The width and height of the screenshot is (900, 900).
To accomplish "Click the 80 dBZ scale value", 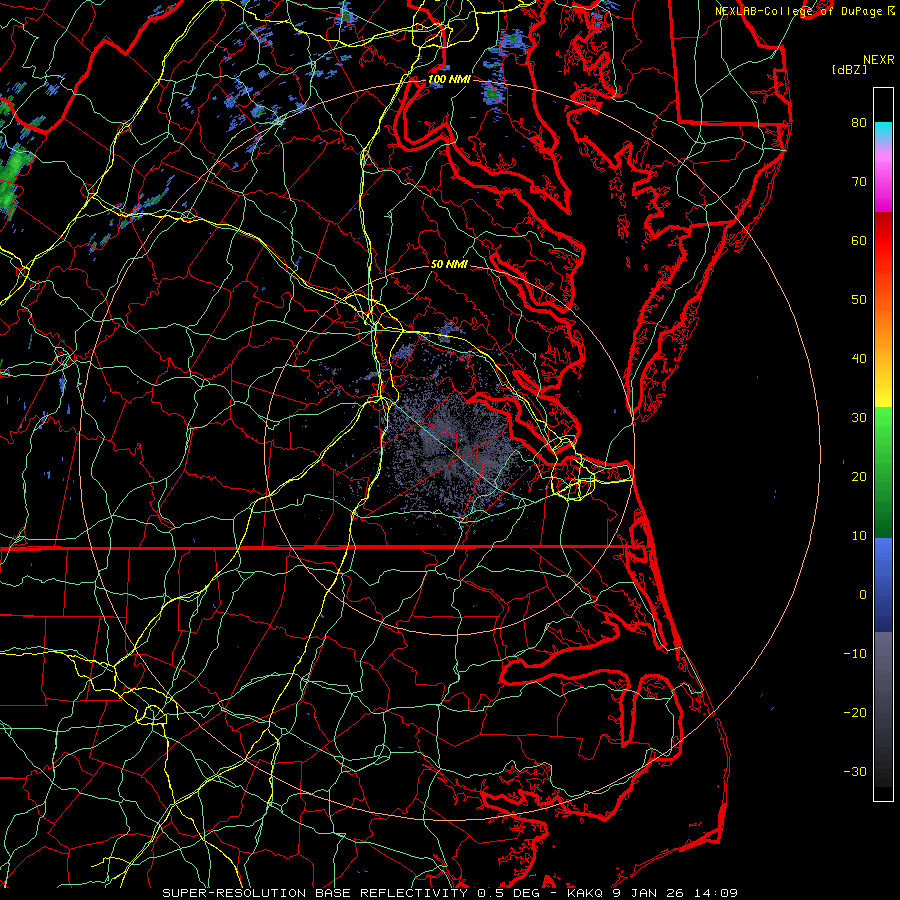I will point(859,123).
